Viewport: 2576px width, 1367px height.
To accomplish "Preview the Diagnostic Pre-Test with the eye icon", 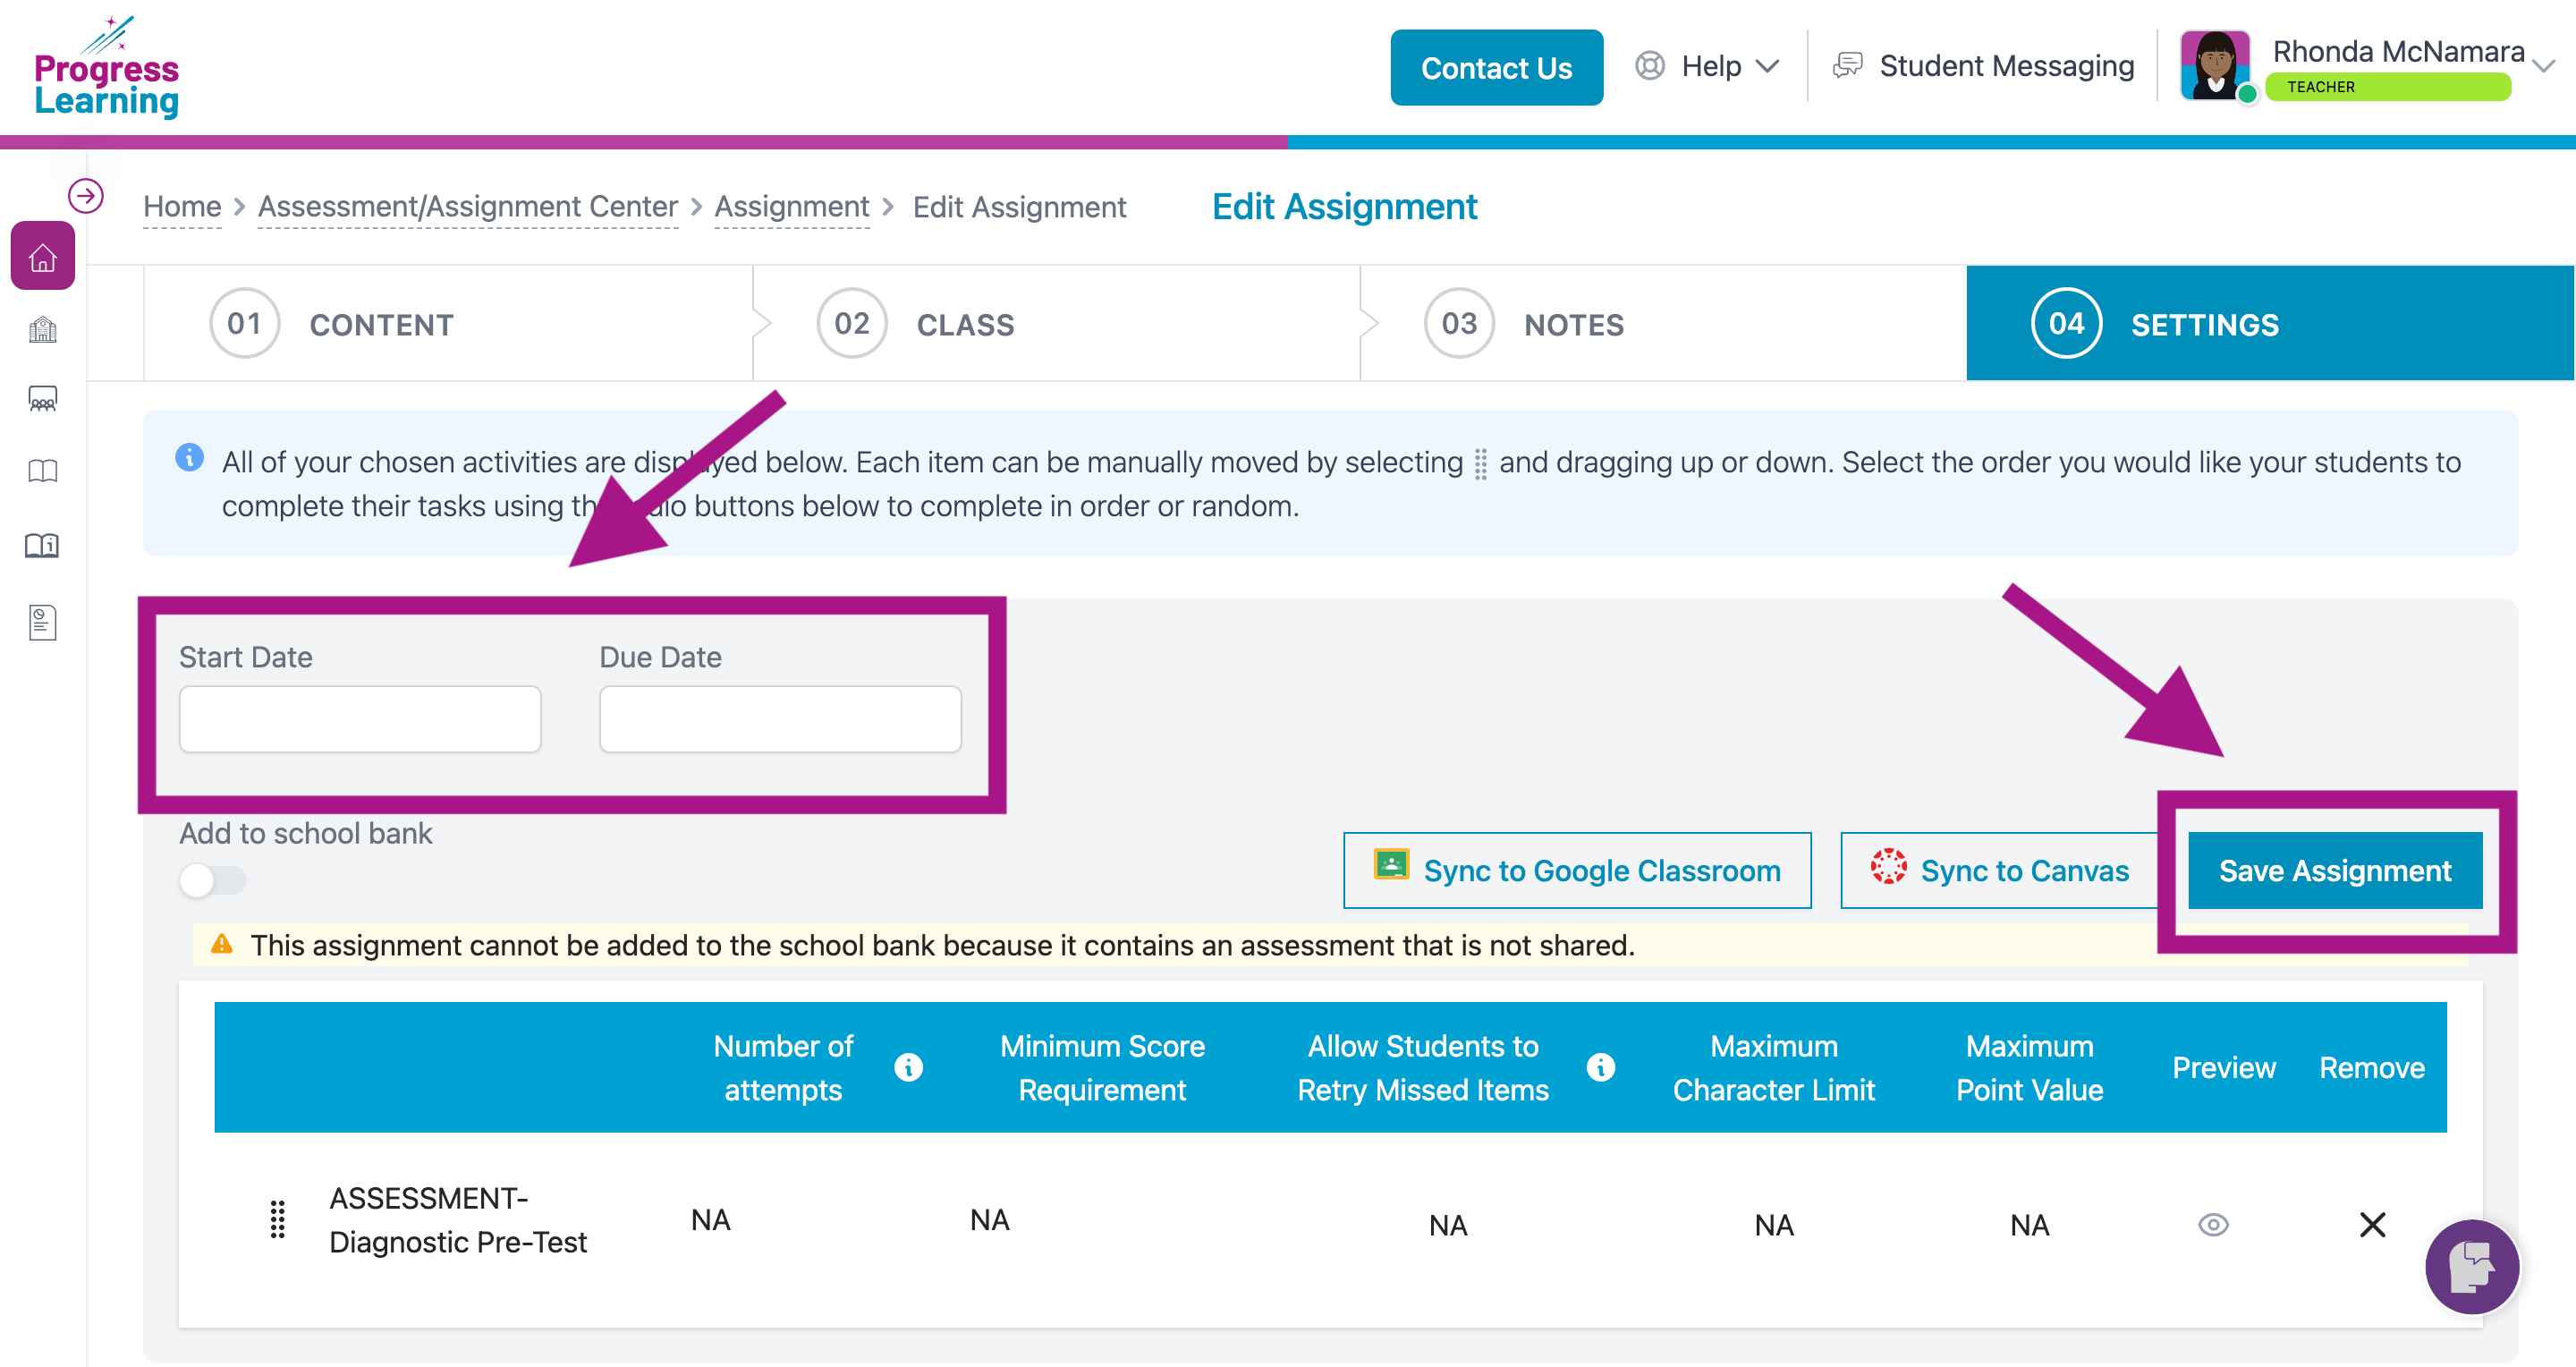I will pos(2215,1223).
